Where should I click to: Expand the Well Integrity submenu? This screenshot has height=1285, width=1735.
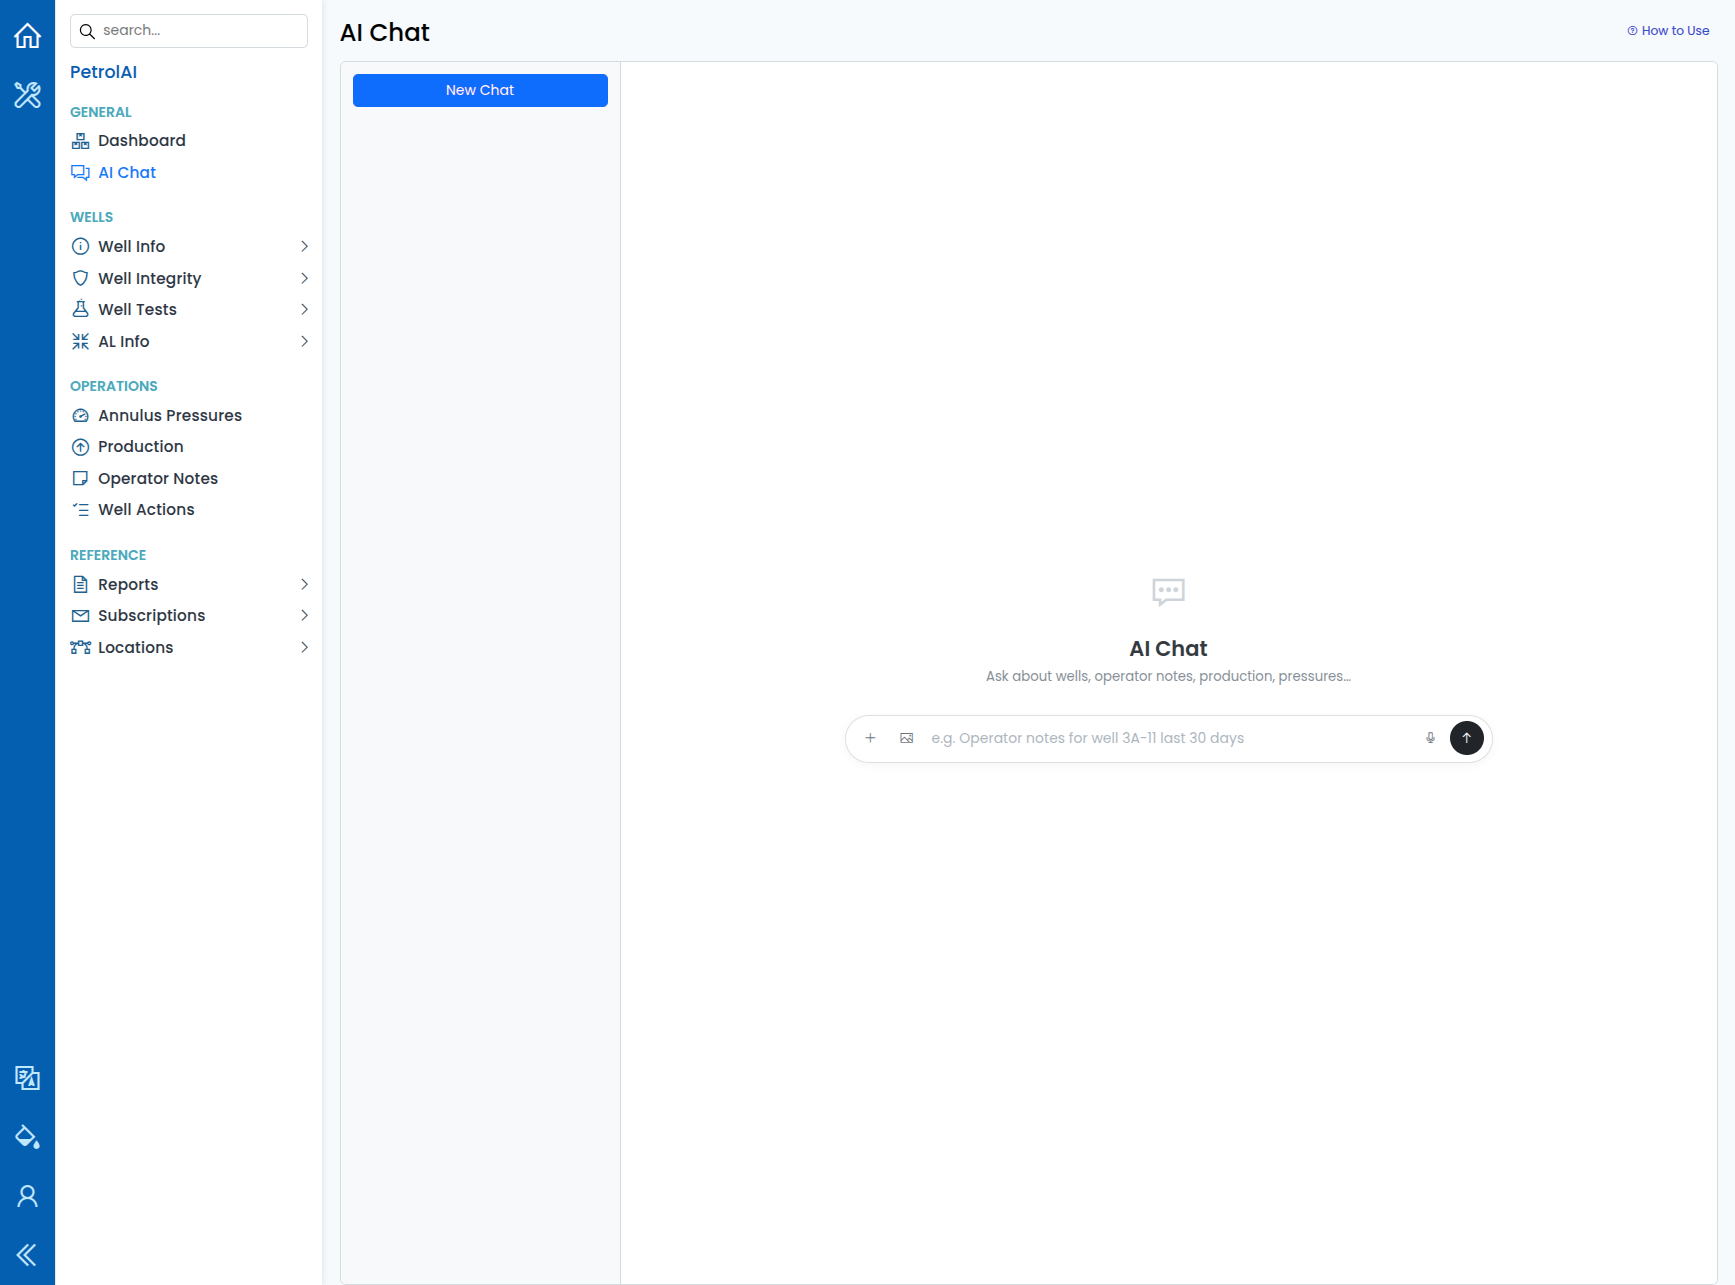coord(189,278)
